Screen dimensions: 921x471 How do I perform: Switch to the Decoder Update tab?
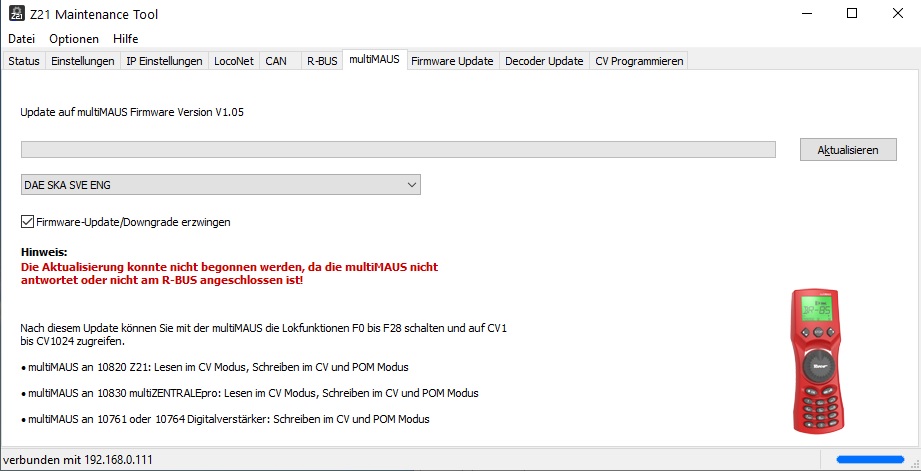[x=544, y=61]
